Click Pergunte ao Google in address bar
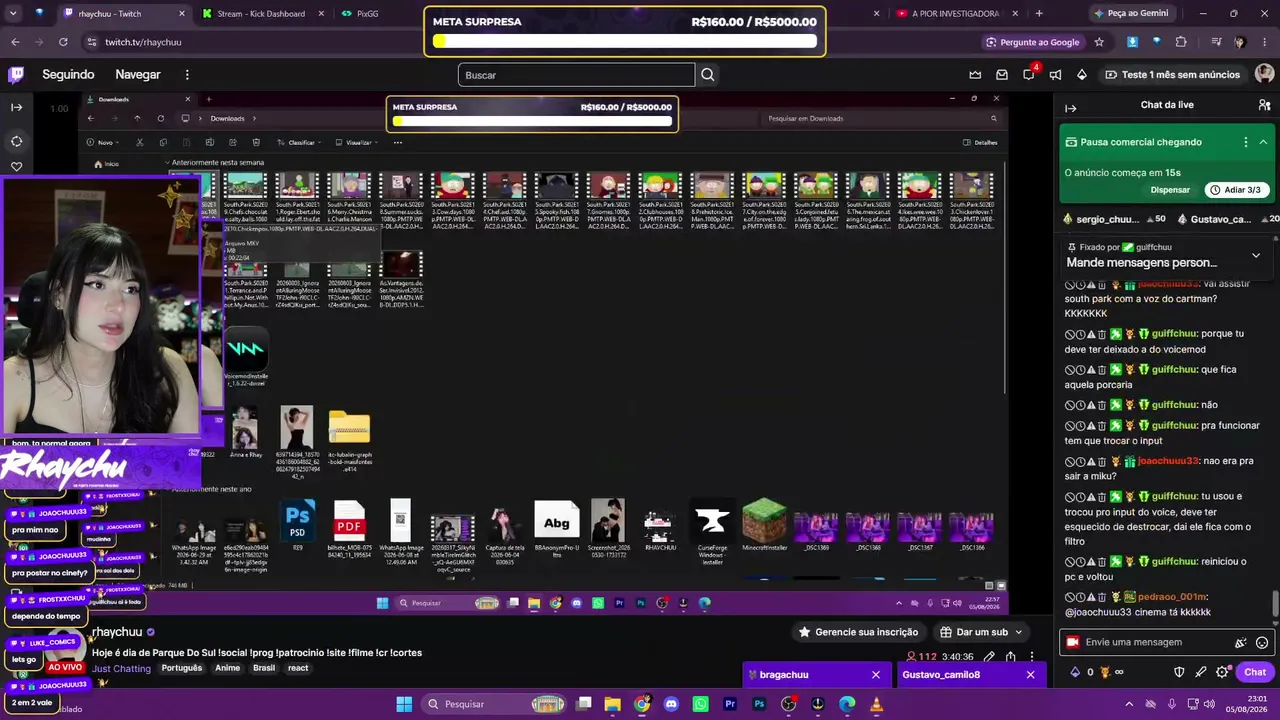Viewport: 1280px width, 720px height. pyautogui.click(x=1033, y=42)
